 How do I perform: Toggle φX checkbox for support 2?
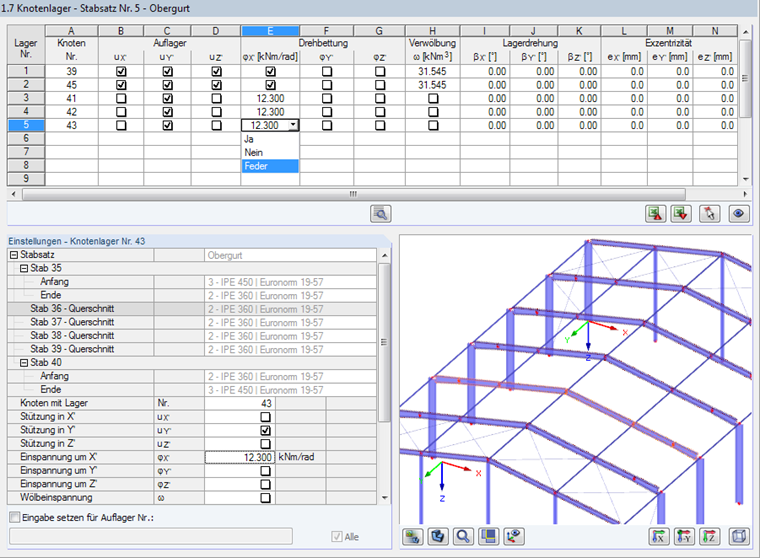tap(270, 85)
